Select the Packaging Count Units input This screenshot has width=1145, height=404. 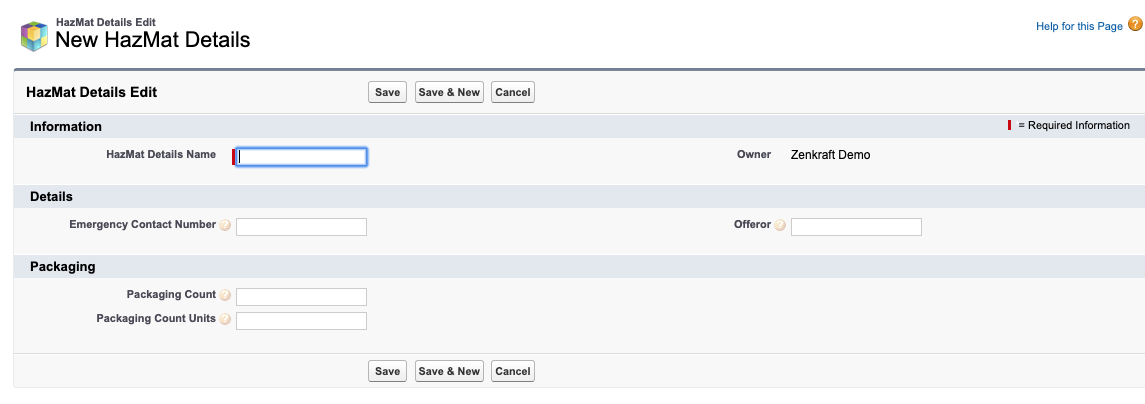click(301, 321)
